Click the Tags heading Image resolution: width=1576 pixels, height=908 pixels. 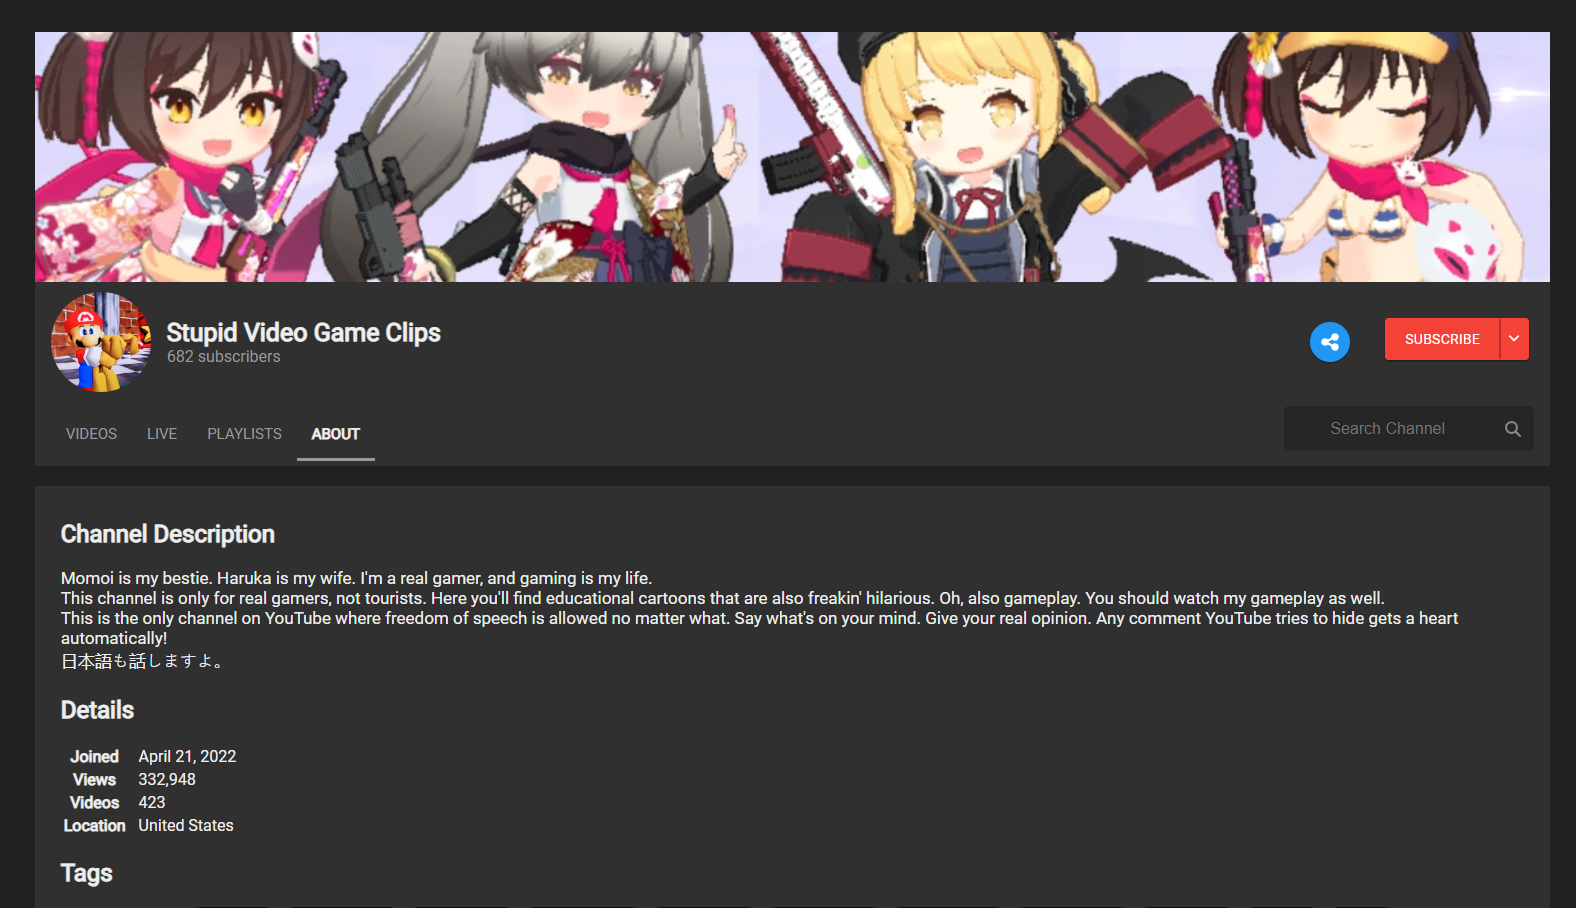point(86,873)
